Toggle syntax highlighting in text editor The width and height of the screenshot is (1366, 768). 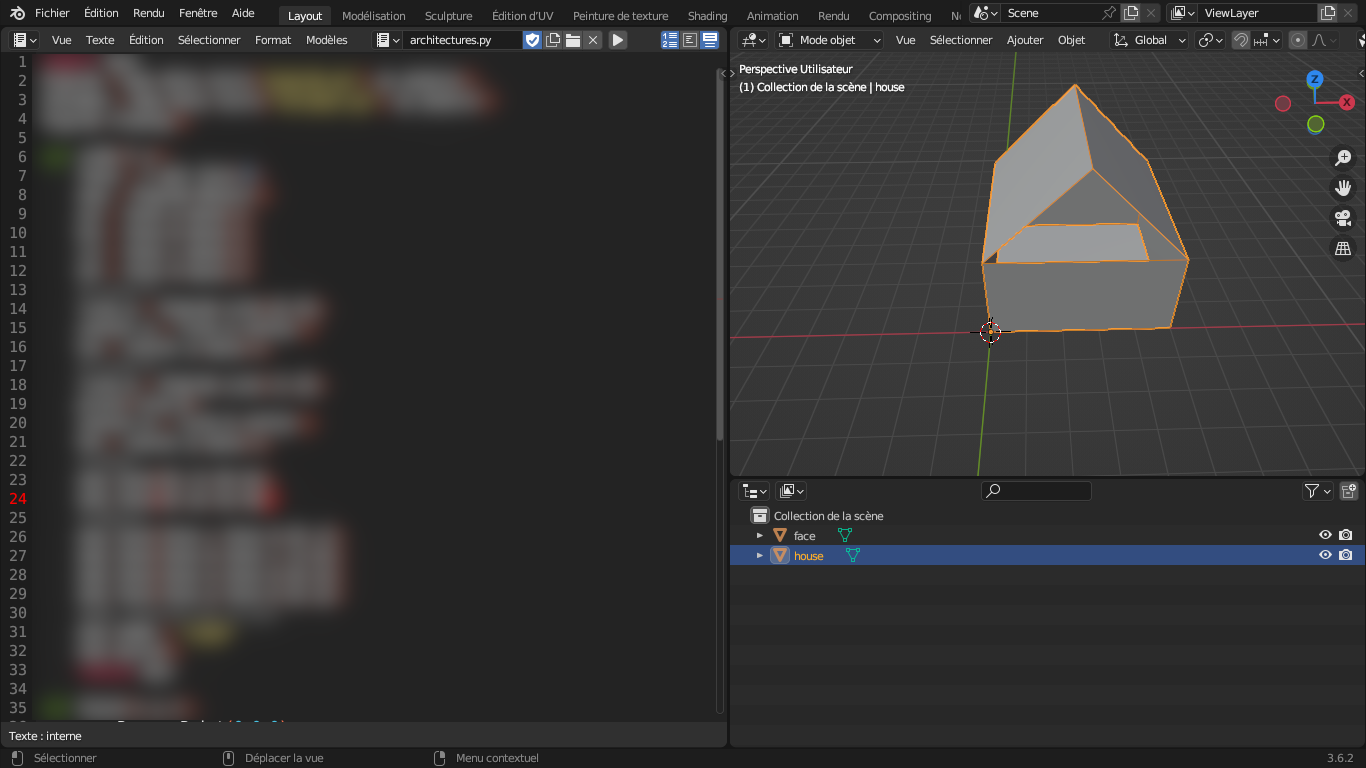710,40
